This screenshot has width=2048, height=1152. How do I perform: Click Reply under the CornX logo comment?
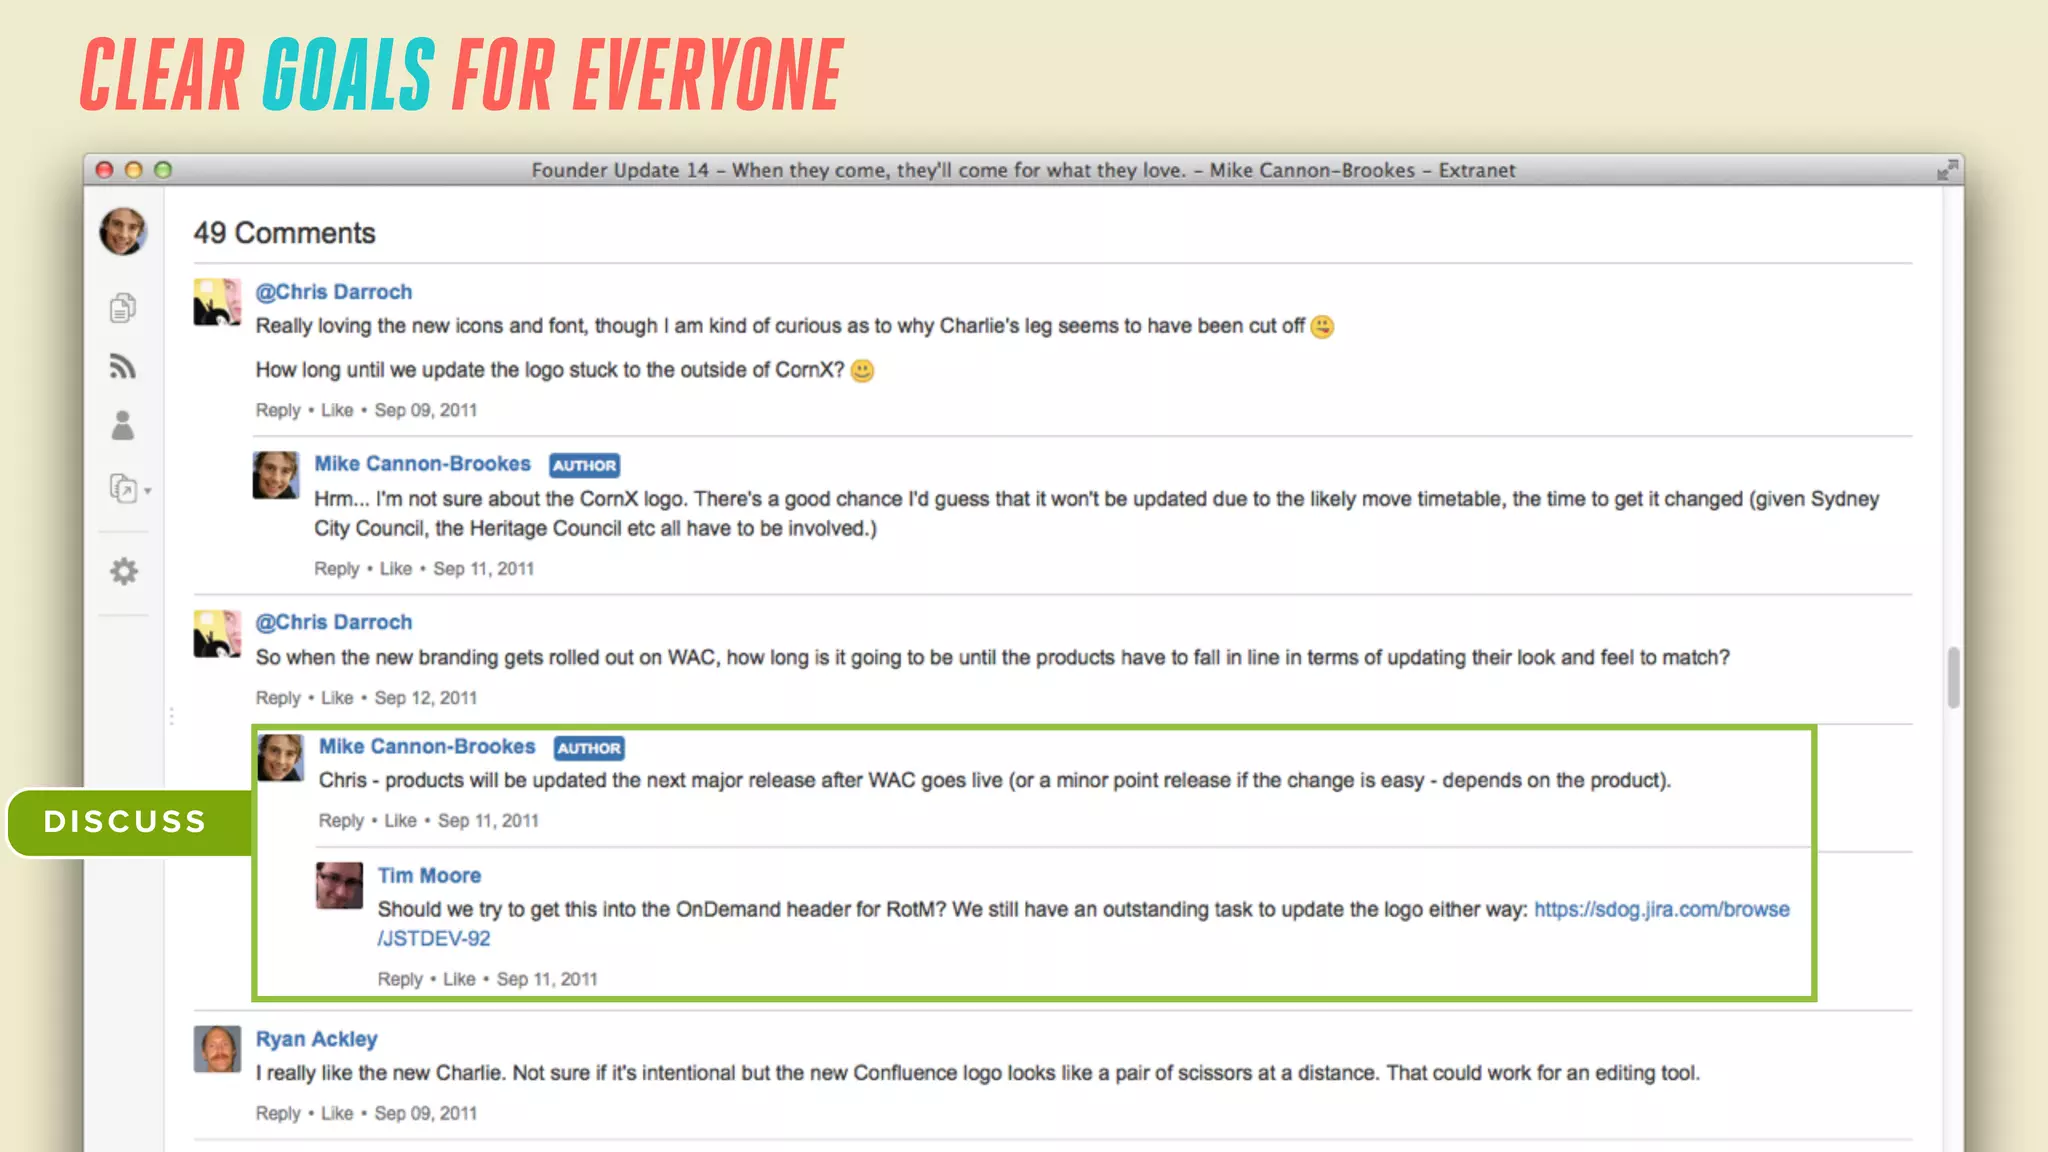(336, 569)
